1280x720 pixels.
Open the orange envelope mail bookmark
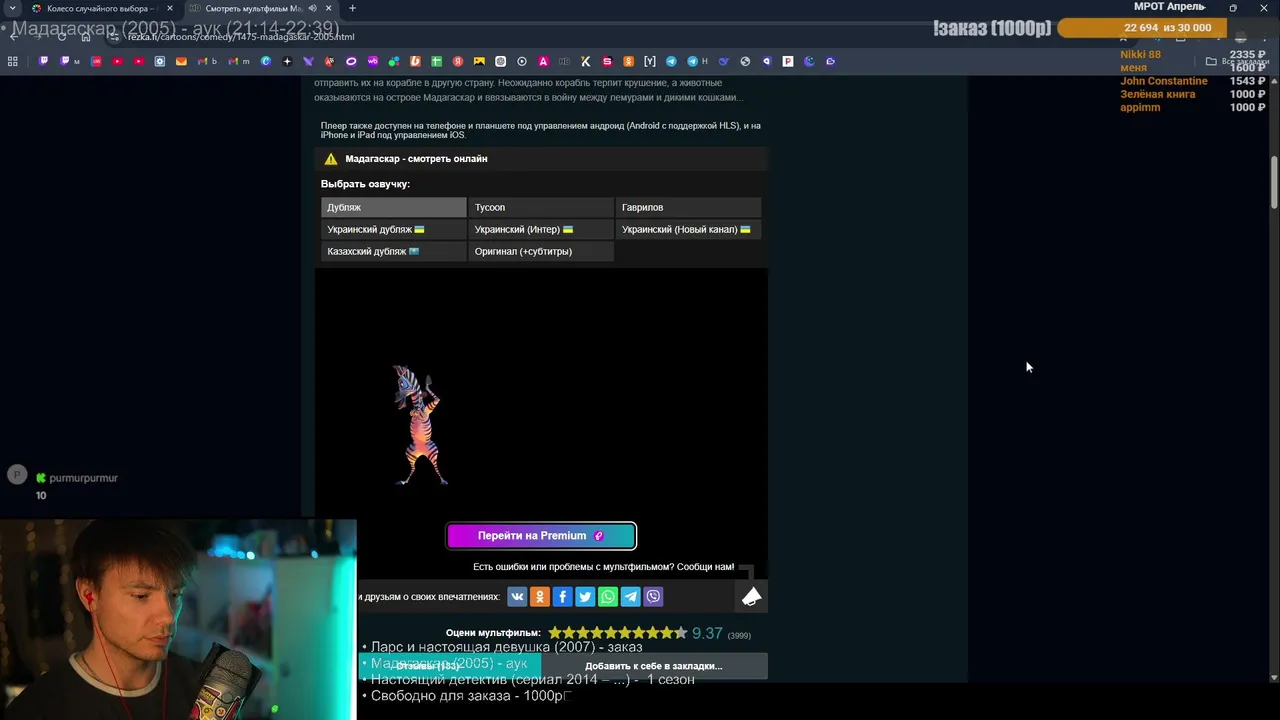181,61
